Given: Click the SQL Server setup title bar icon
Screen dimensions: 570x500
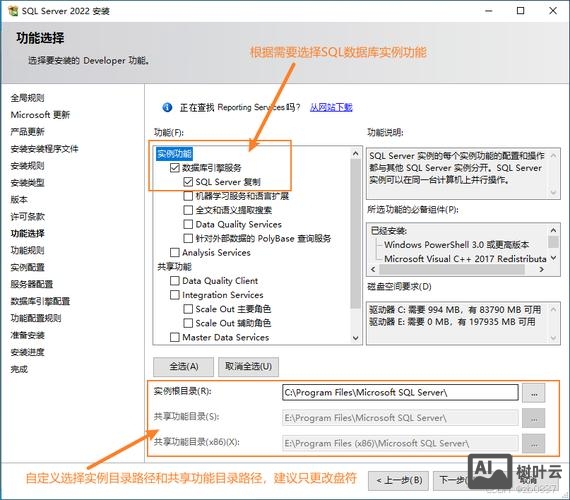Looking at the screenshot, I should (13, 11).
